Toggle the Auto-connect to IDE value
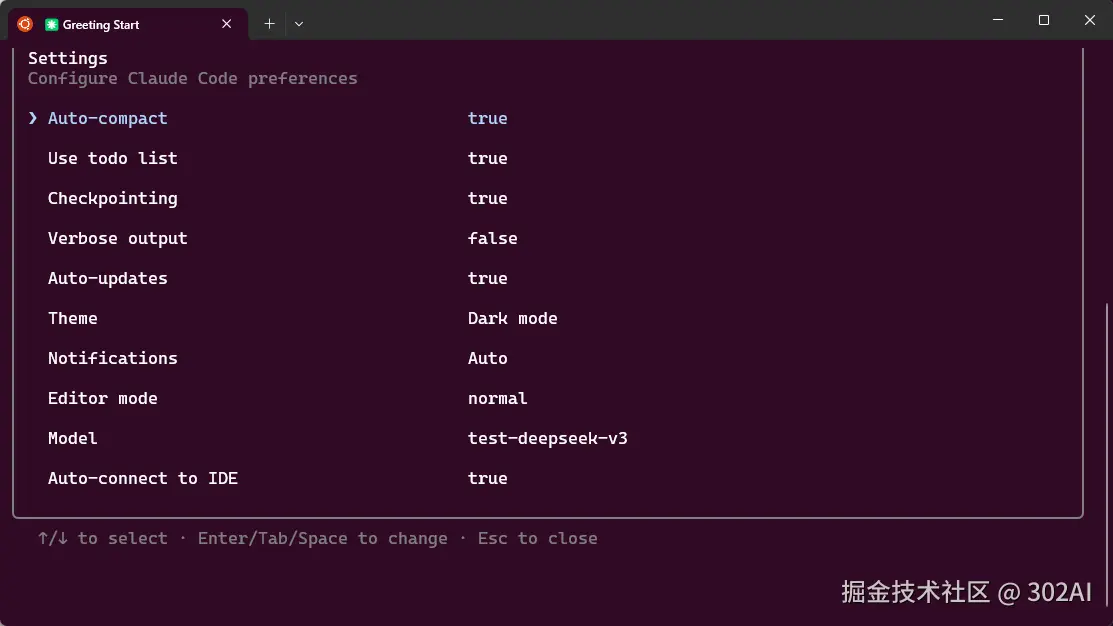1113x626 pixels. click(488, 478)
